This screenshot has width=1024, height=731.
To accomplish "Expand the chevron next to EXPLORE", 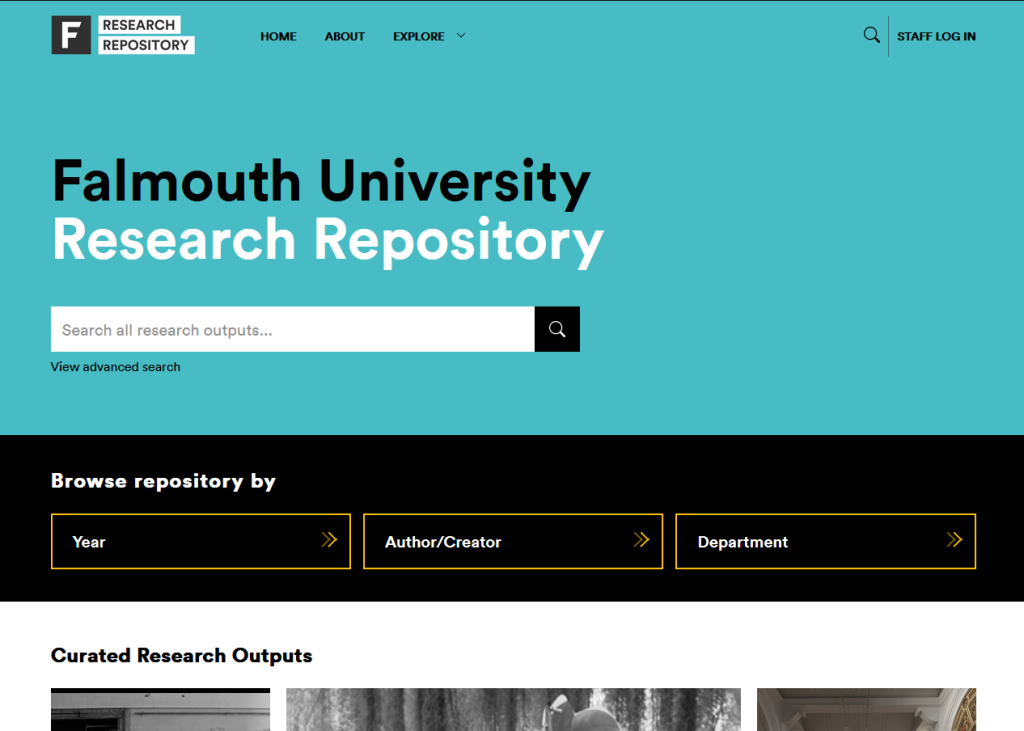I will [x=461, y=36].
